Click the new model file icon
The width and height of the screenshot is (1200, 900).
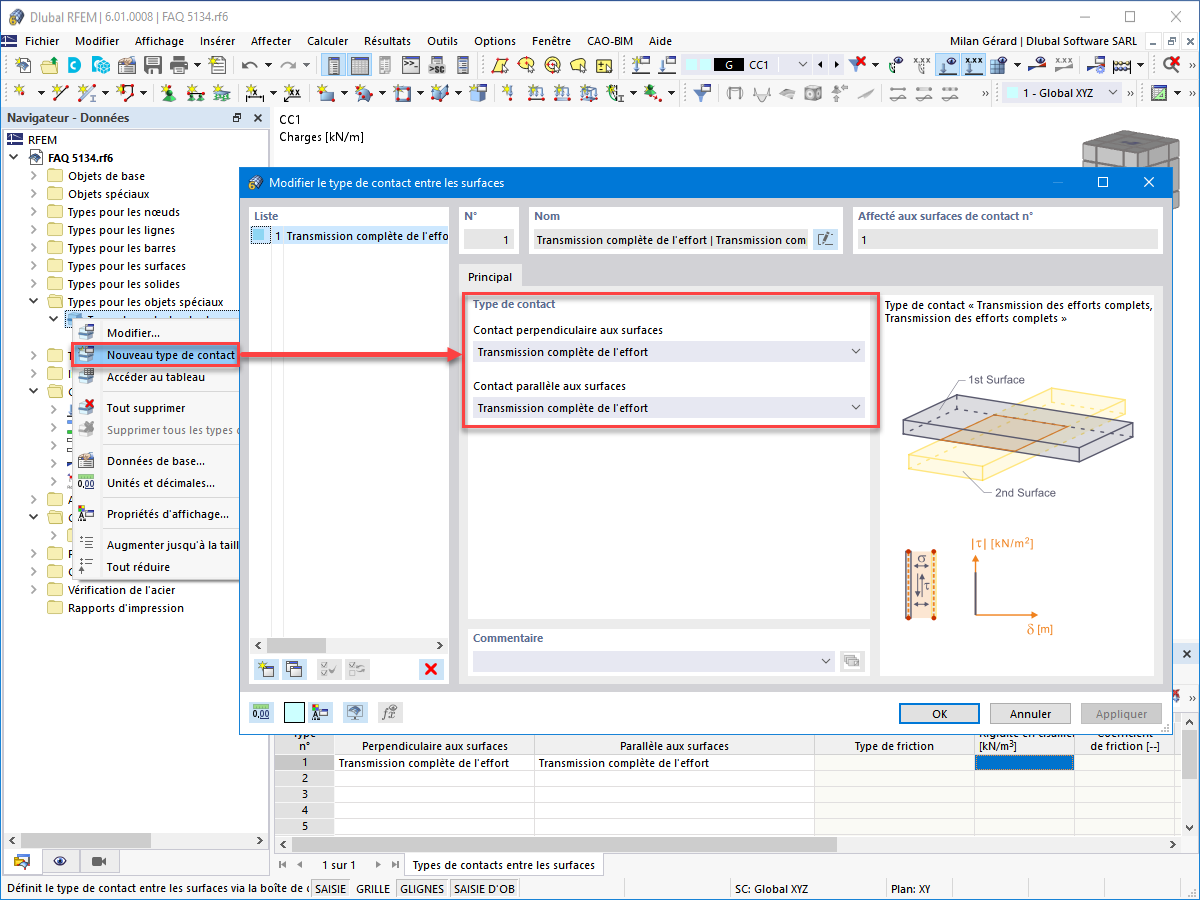[23, 65]
